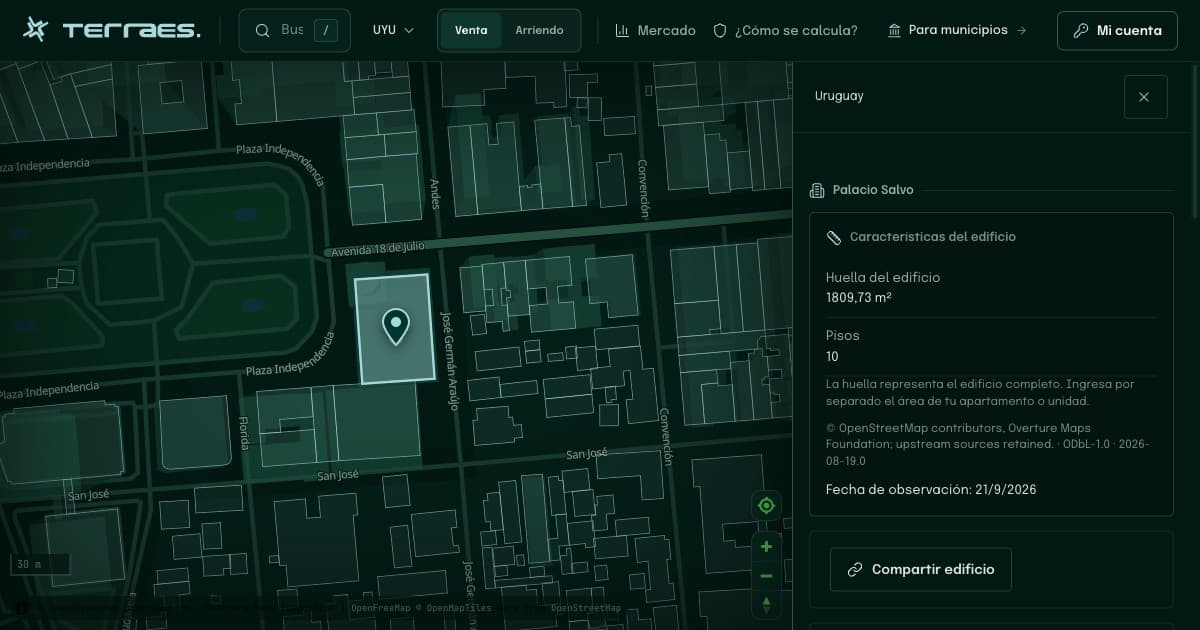Click the key icon in Mi cuenta
The height and width of the screenshot is (630, 1200).
[x=1080, y=30]
